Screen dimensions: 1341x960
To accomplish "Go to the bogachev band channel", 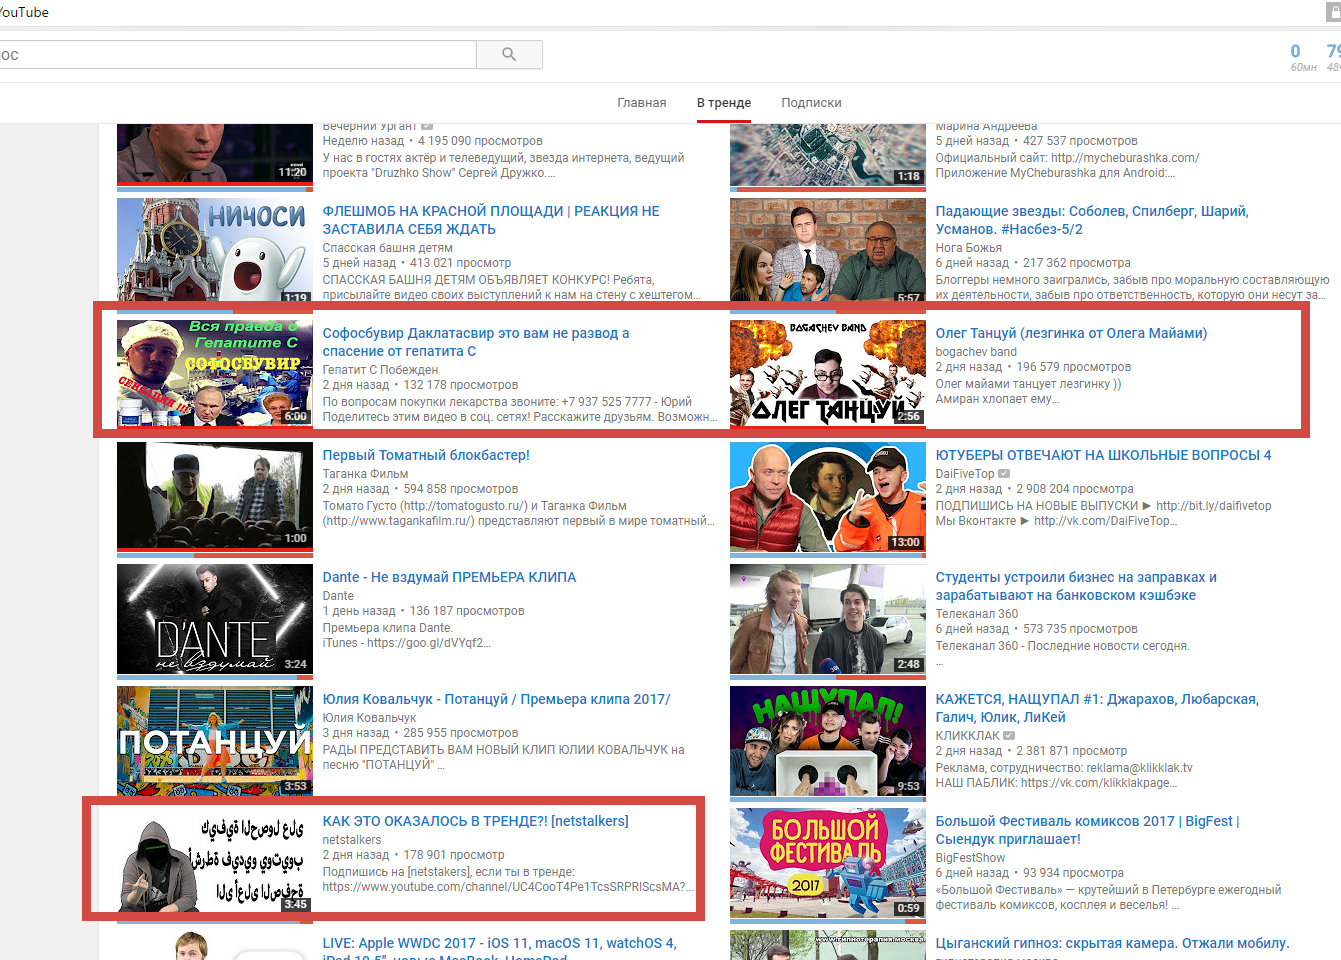I will click(976, 352).
